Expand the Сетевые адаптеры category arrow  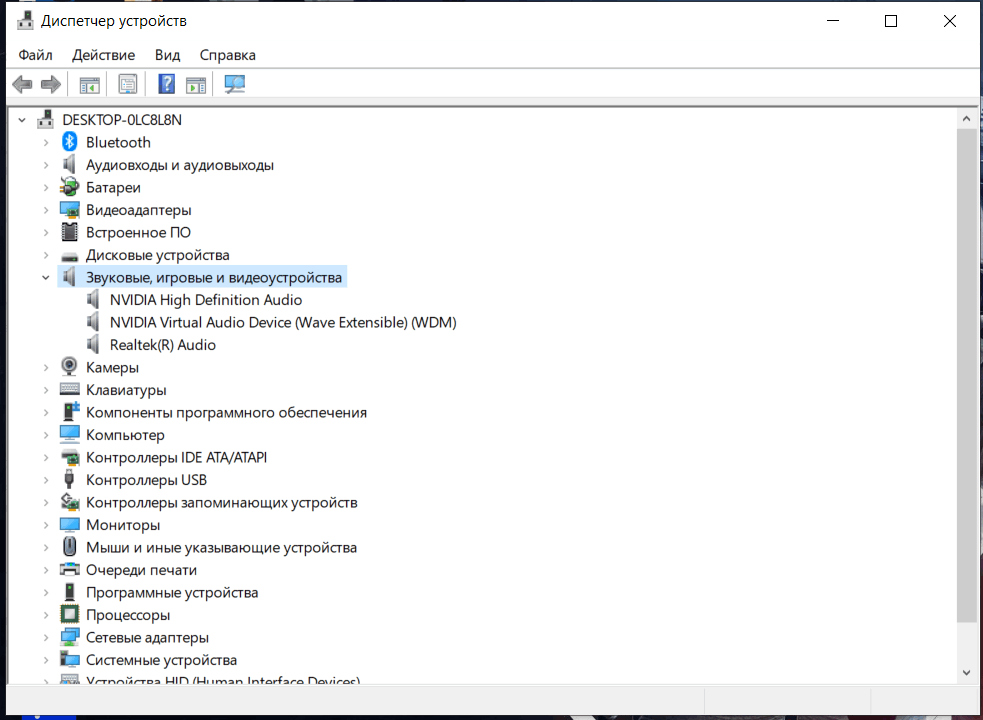point(46,637)
